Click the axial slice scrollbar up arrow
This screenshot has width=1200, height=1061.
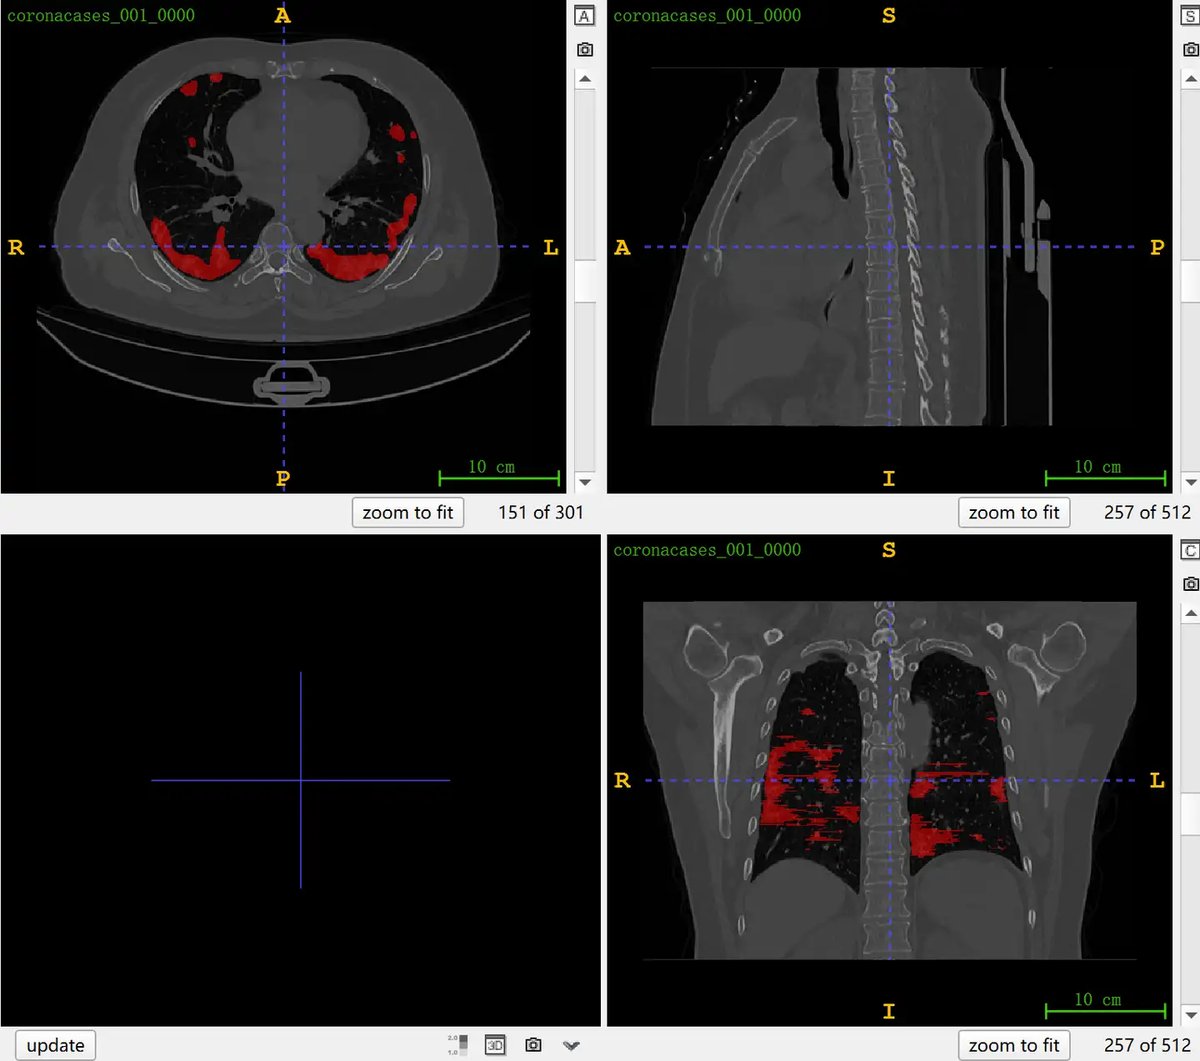585,78
